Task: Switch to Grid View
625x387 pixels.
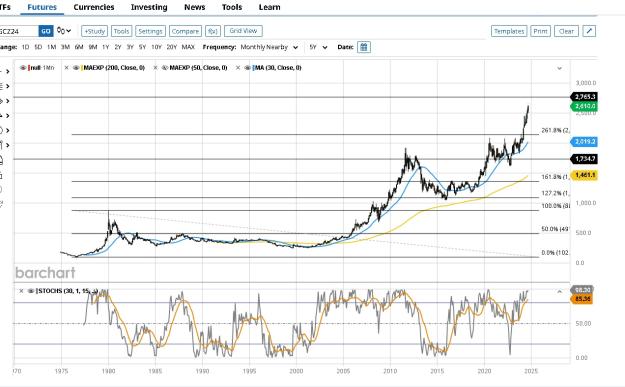Action: pos(243,31)
